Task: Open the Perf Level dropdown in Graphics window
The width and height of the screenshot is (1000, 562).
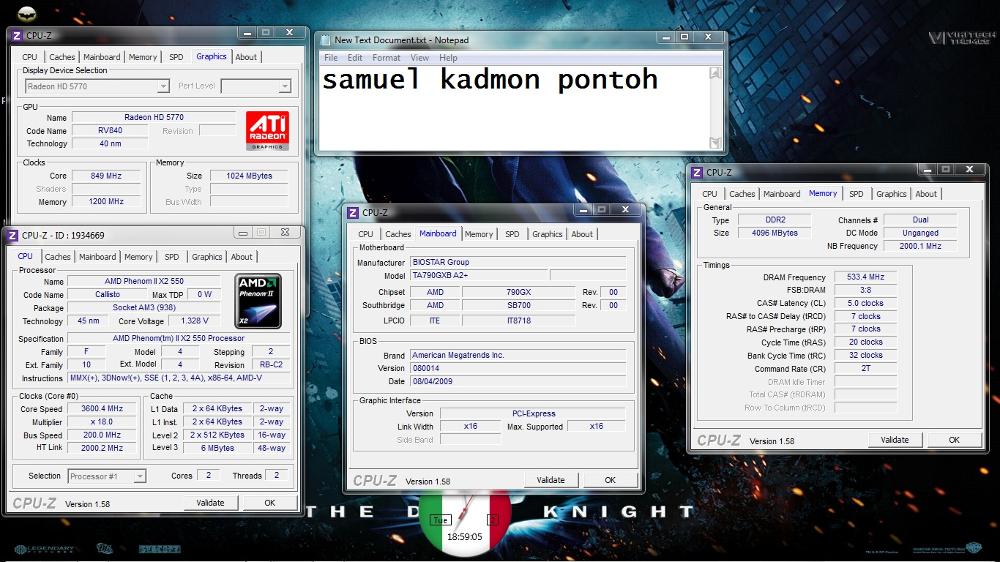Action: [256, 86]
